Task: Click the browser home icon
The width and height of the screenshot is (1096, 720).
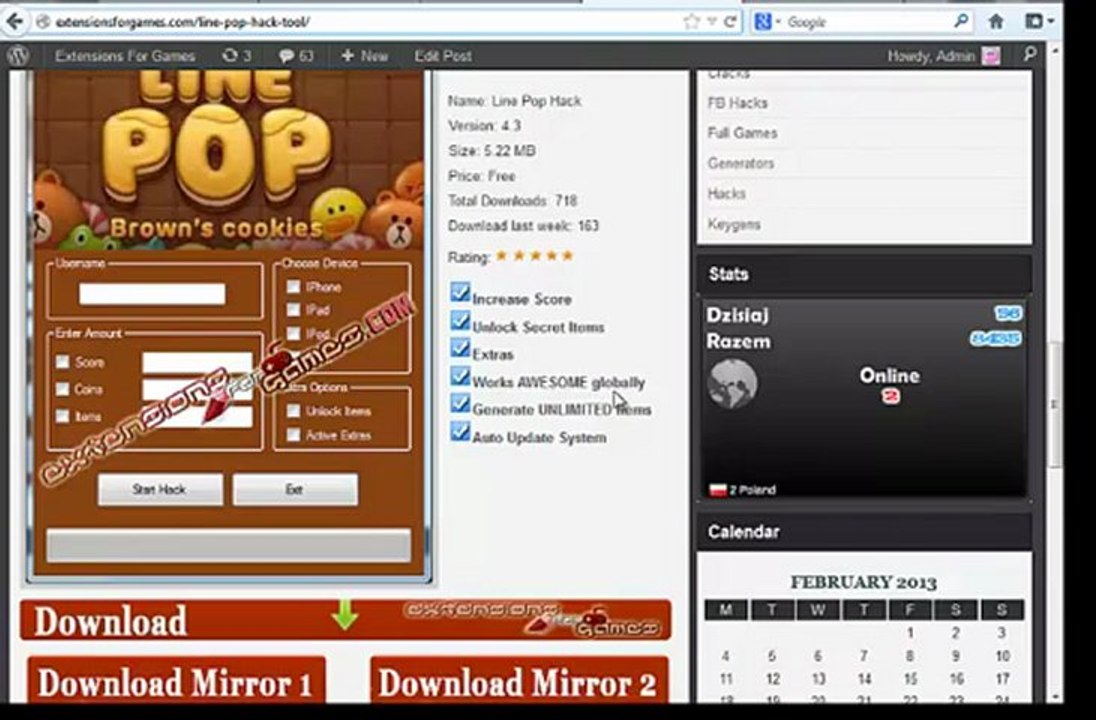Action: pyautogui.click(x=995, y=22)
